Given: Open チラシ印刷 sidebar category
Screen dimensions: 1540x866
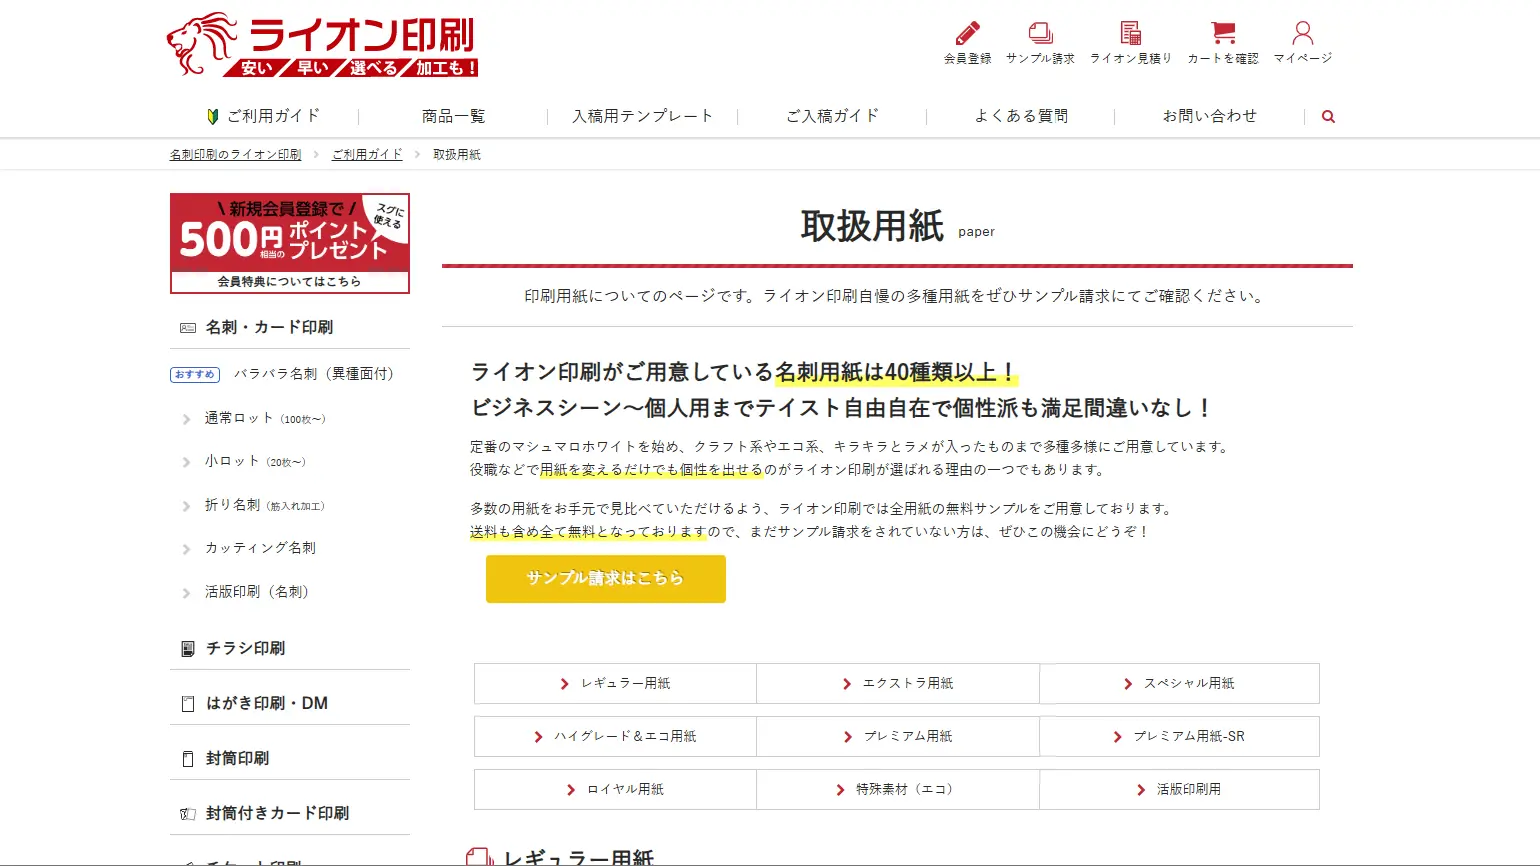Looking at the screenshot, I should (245, 649).
